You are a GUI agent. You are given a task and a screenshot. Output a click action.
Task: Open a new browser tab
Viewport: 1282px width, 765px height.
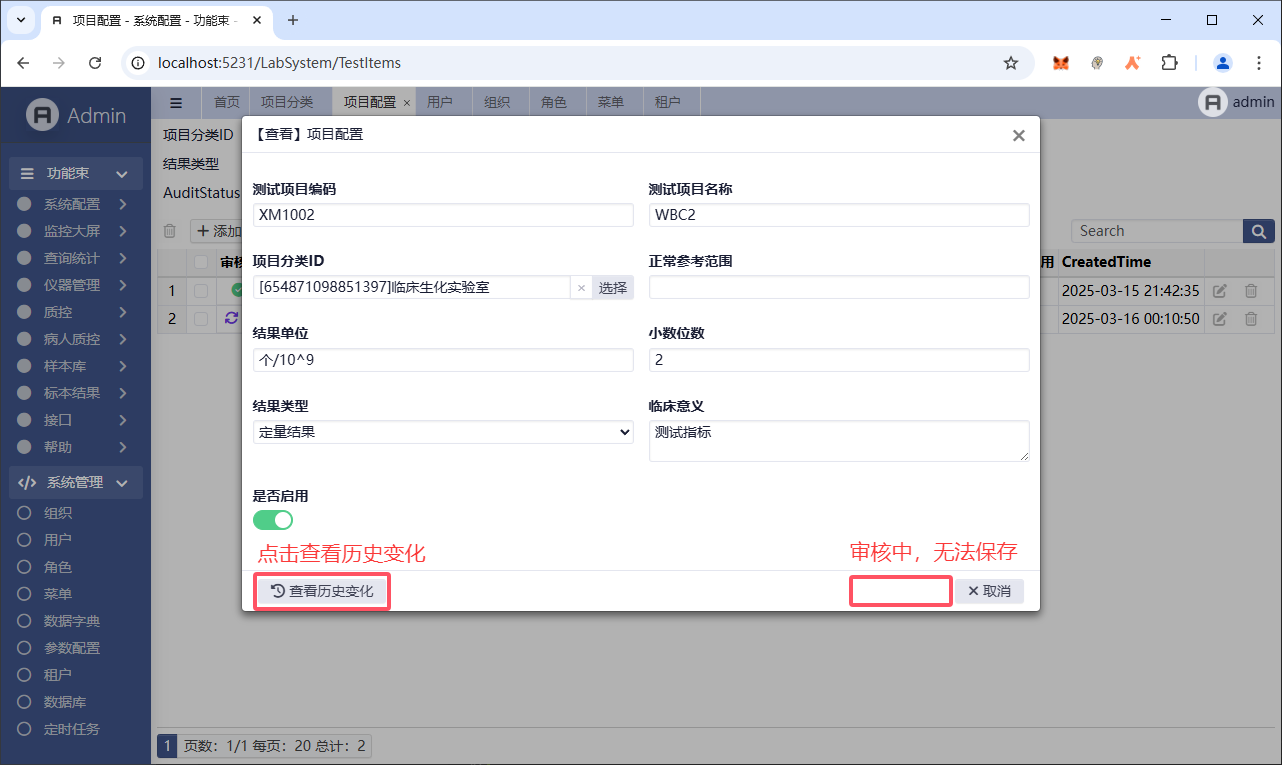(x=293, y=20)
